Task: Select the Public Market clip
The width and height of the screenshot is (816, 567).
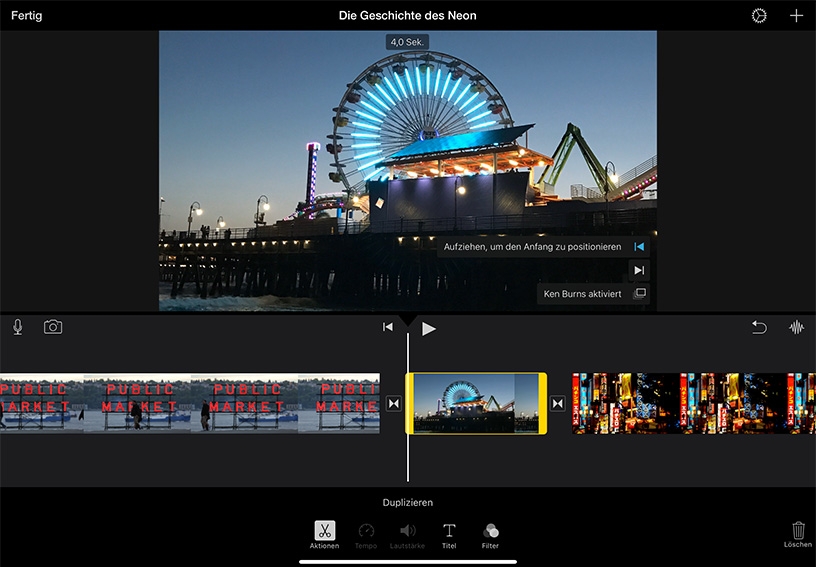Action: click(189, 403)
